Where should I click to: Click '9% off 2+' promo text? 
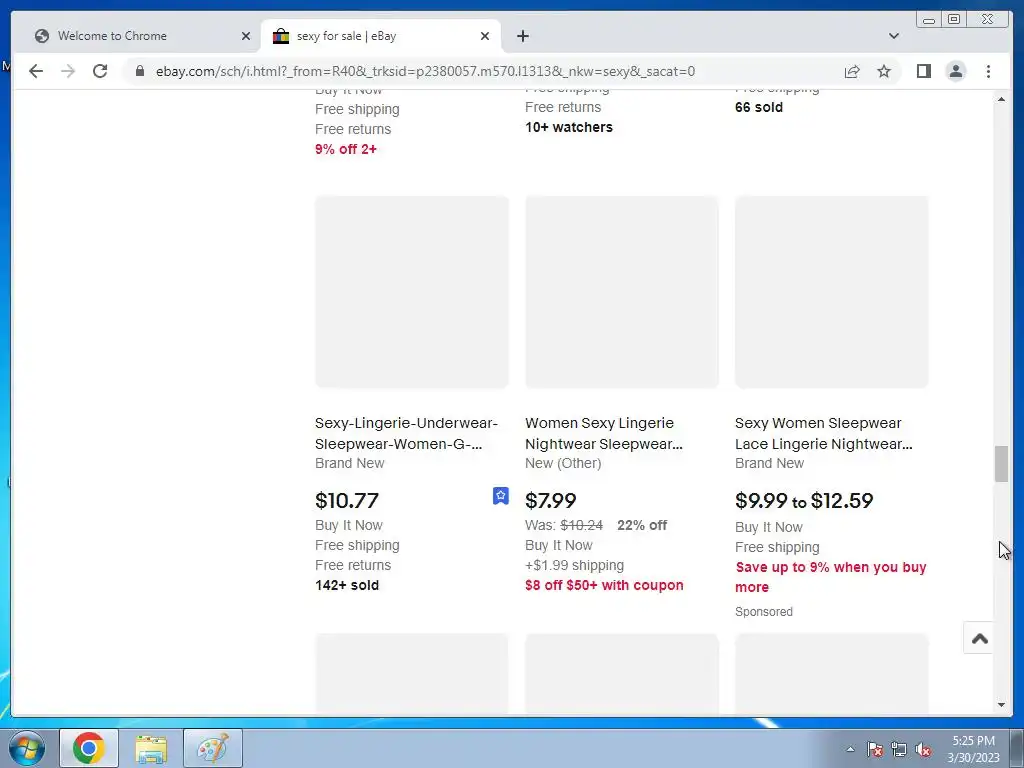345,149
